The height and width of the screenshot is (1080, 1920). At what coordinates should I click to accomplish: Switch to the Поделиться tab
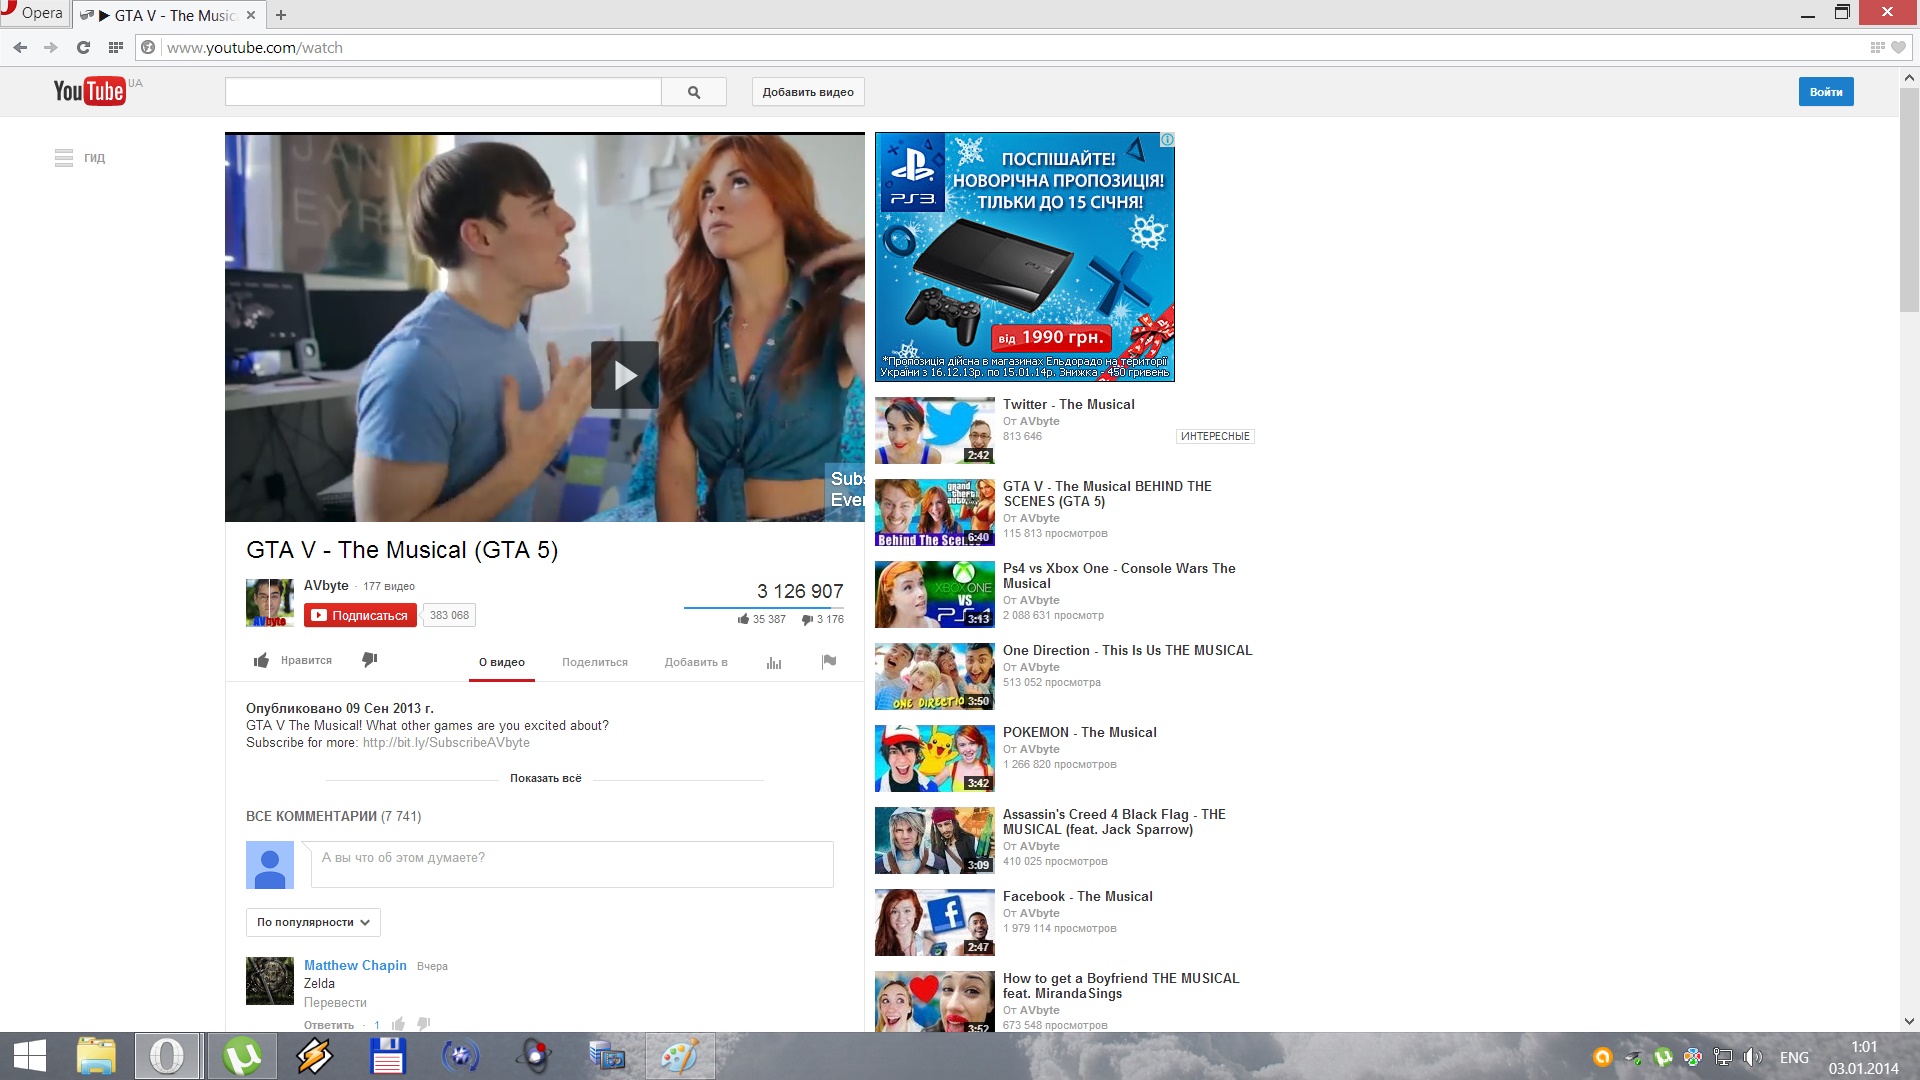pyautogui.click(x=595, y=662)
